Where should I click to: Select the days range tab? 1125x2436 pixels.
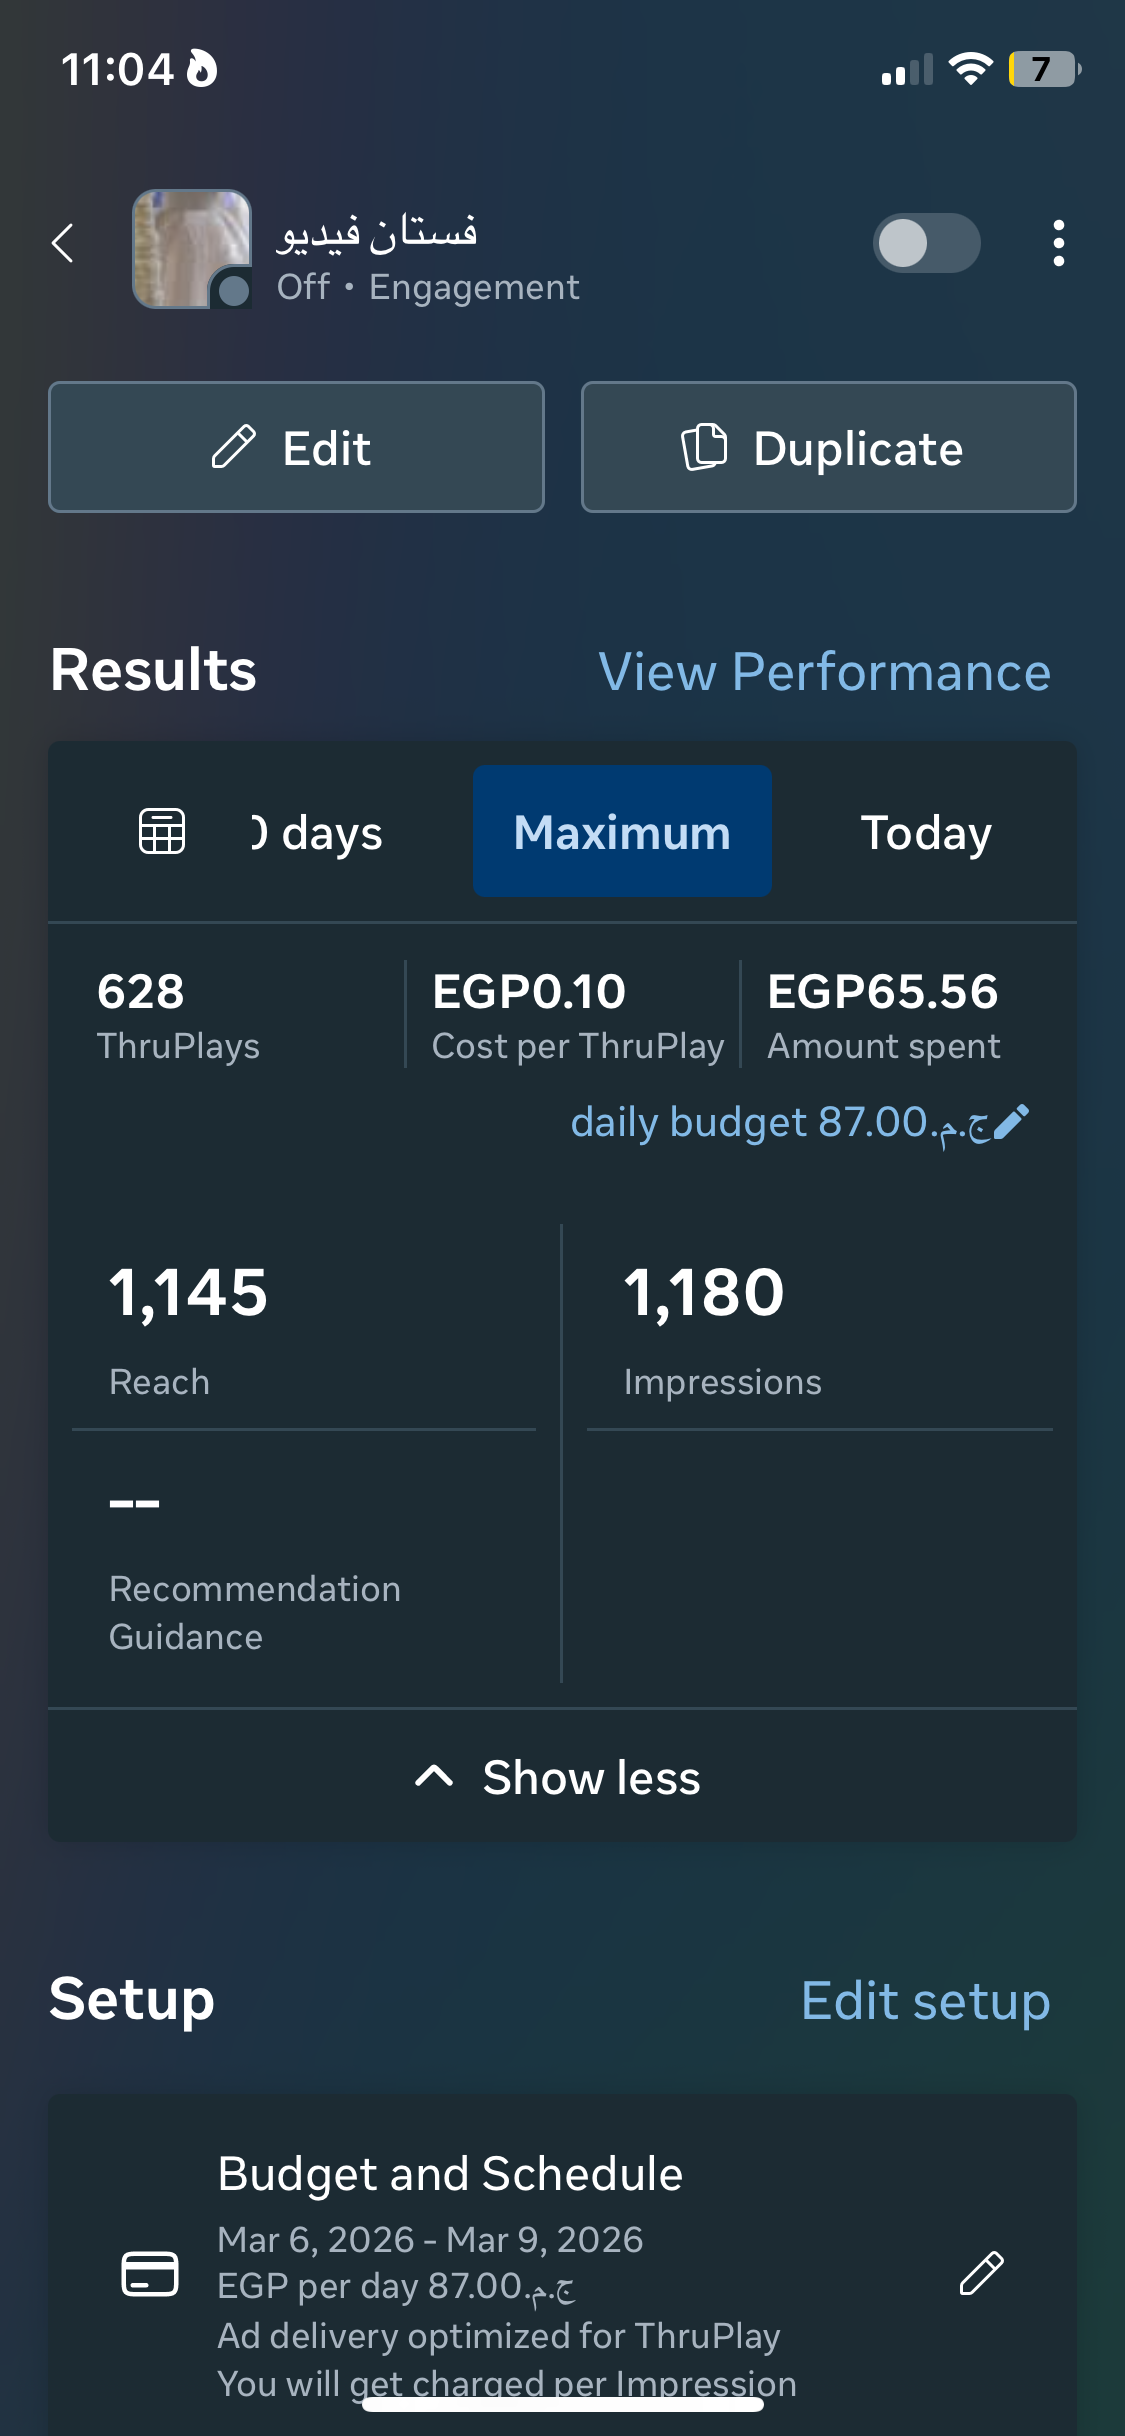coord(318,832)
